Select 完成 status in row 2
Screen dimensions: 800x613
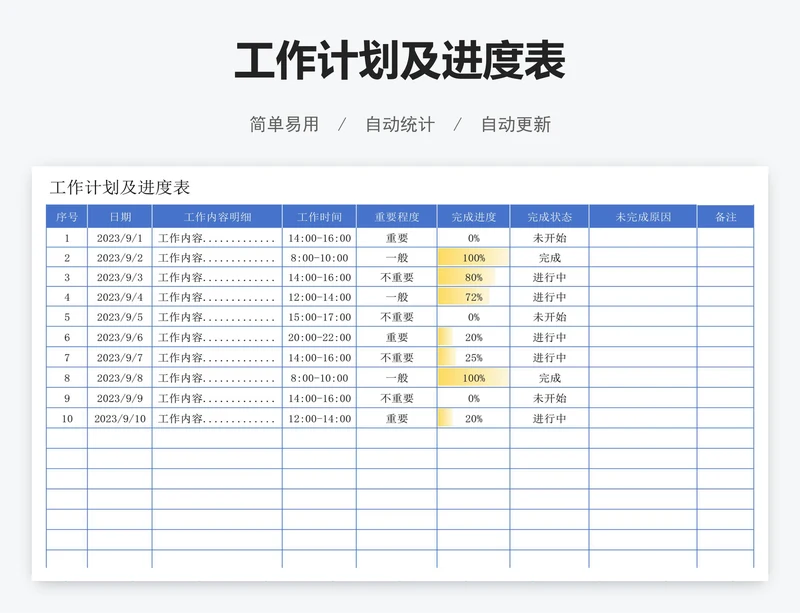point(549,258)
